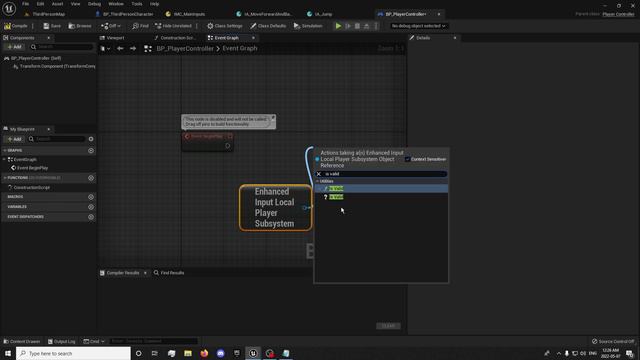Viewport: 640px width, 360px height.
Task: Open the debug object selector dropdown
Action: 418,26
